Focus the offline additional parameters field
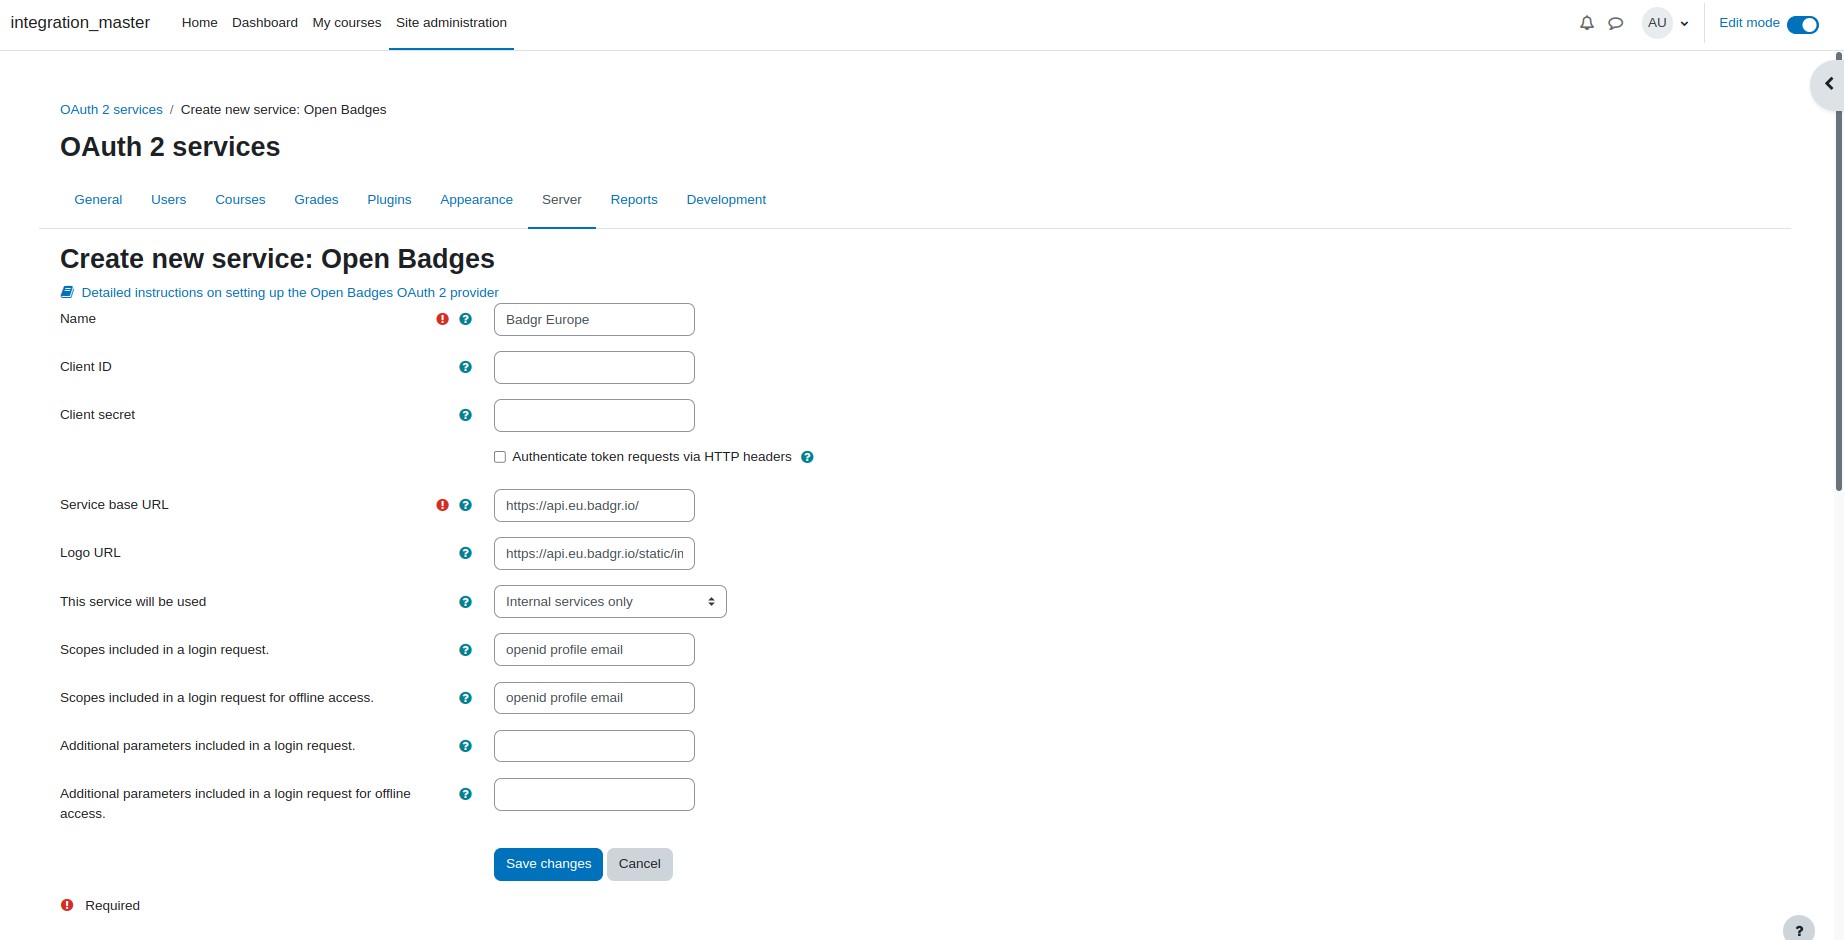 click(594, 795)
